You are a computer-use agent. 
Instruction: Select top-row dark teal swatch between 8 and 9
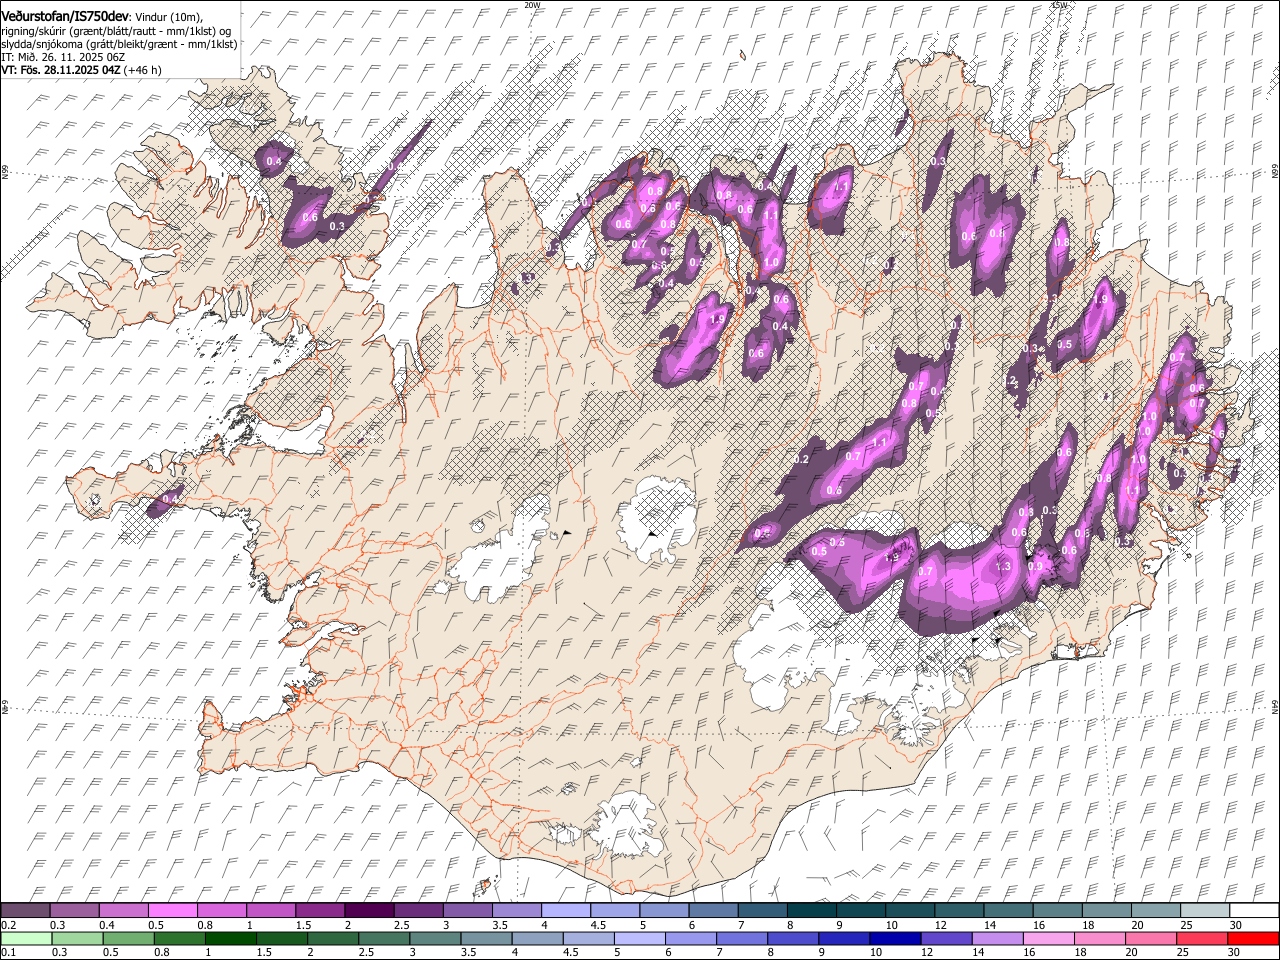811,911
